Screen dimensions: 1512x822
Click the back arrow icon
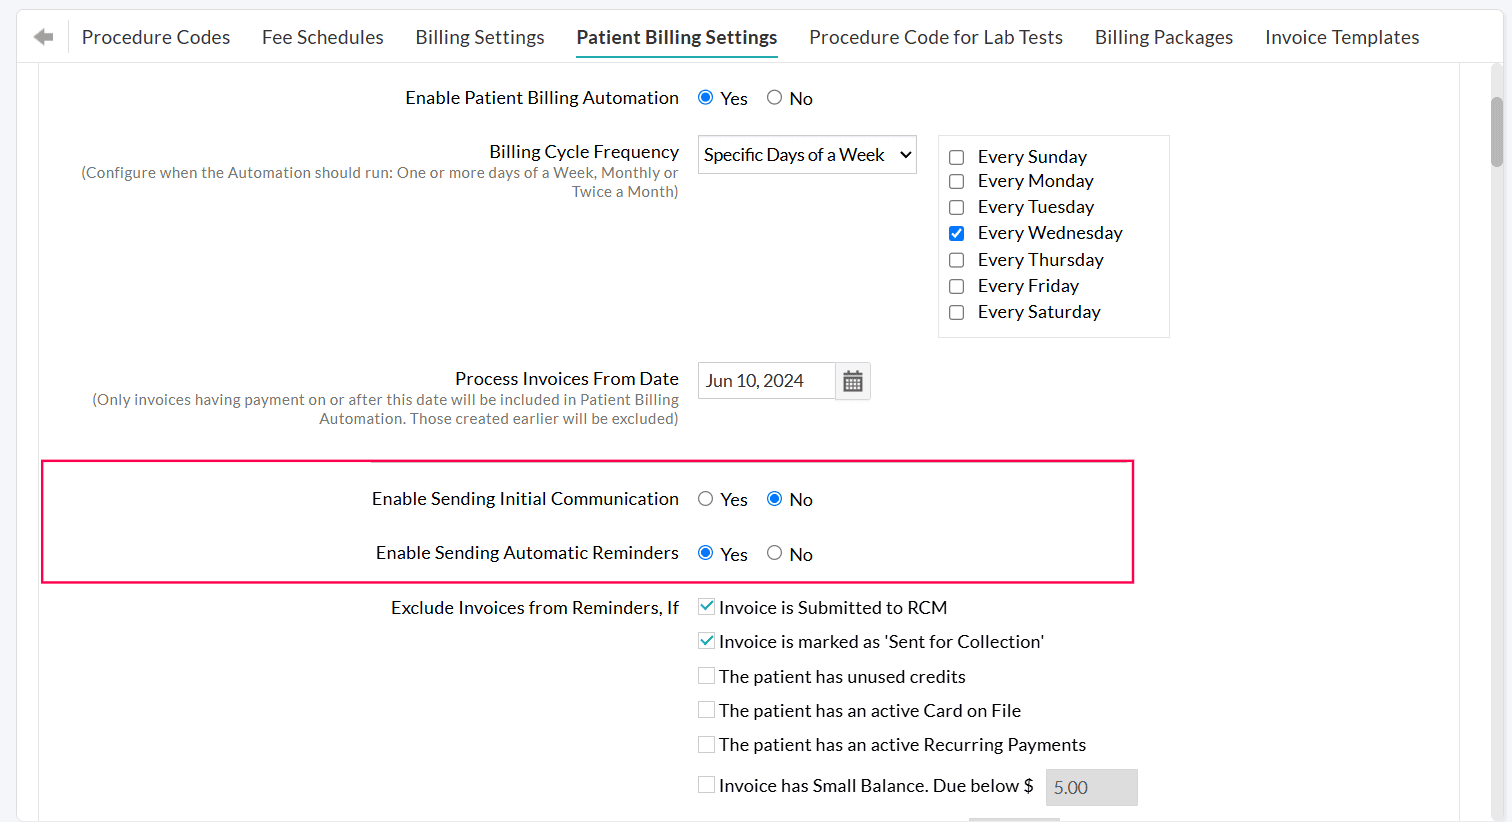click(x=43, y=36)
